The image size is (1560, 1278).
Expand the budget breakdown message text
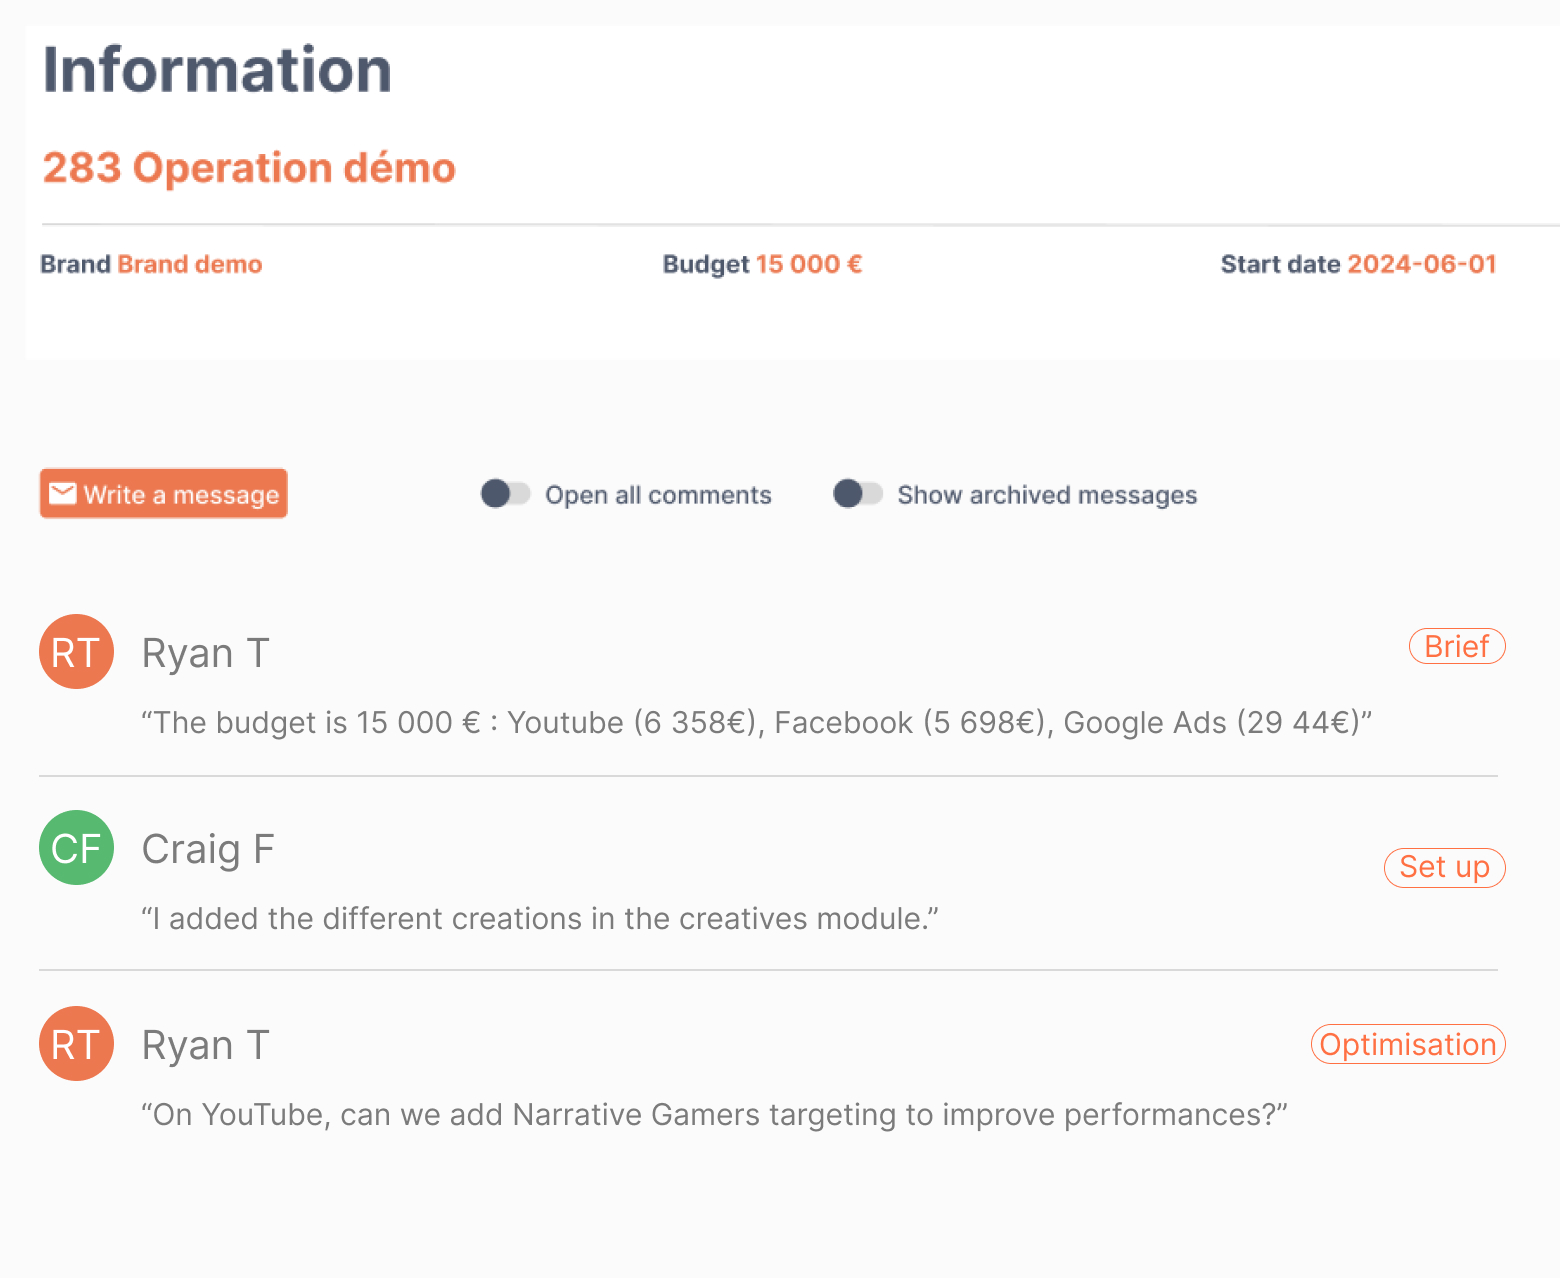click(x=756, y=722)
